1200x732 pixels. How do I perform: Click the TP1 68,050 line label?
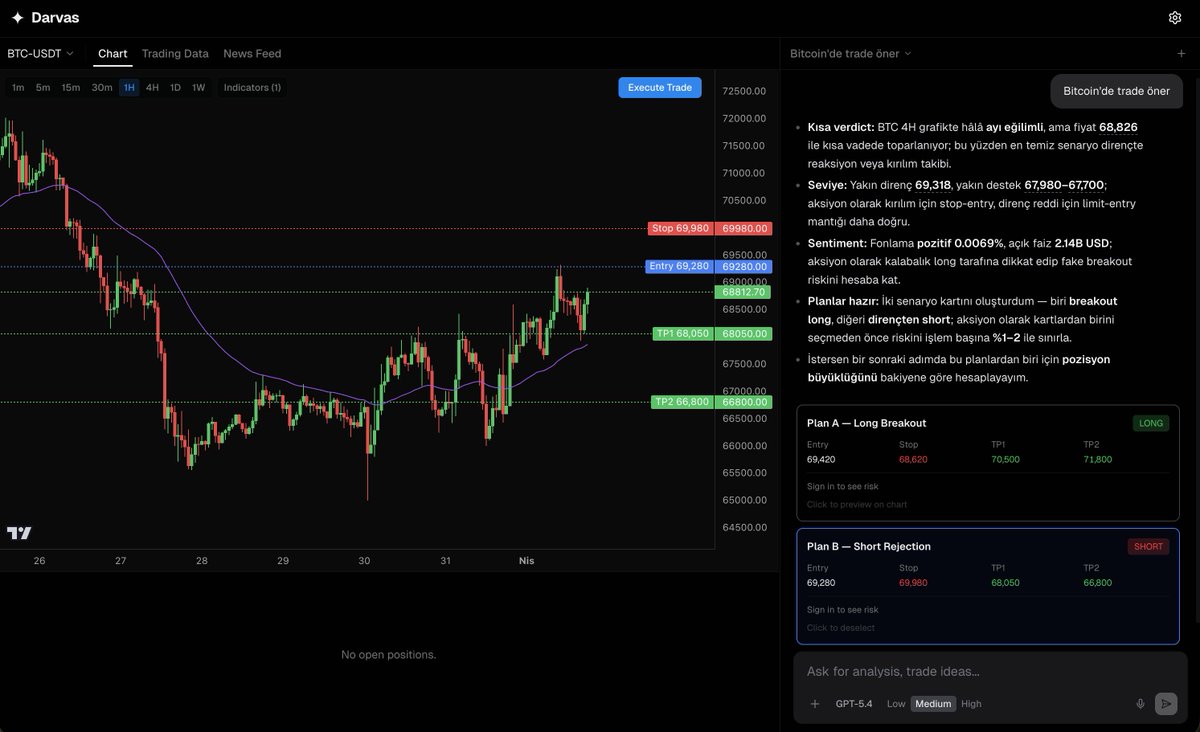(x=682, y=333)
